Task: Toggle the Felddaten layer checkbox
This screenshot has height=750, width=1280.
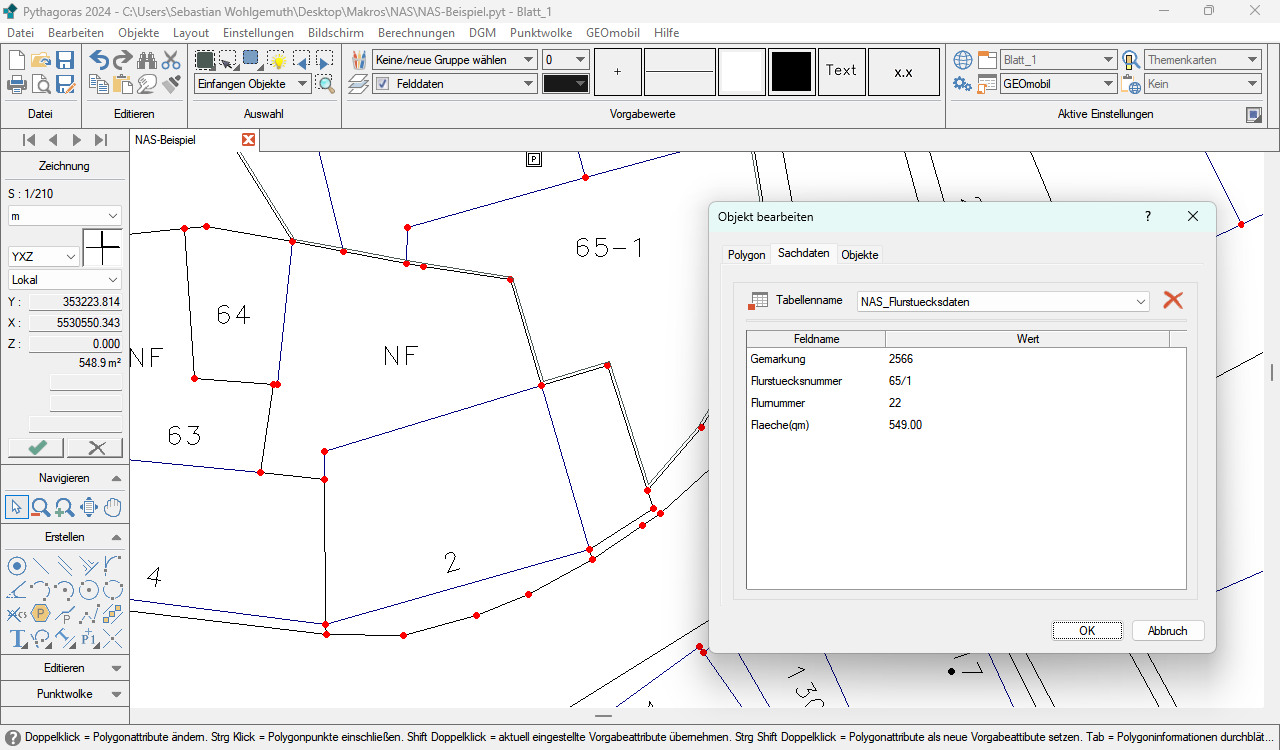Action: [383, 84]
